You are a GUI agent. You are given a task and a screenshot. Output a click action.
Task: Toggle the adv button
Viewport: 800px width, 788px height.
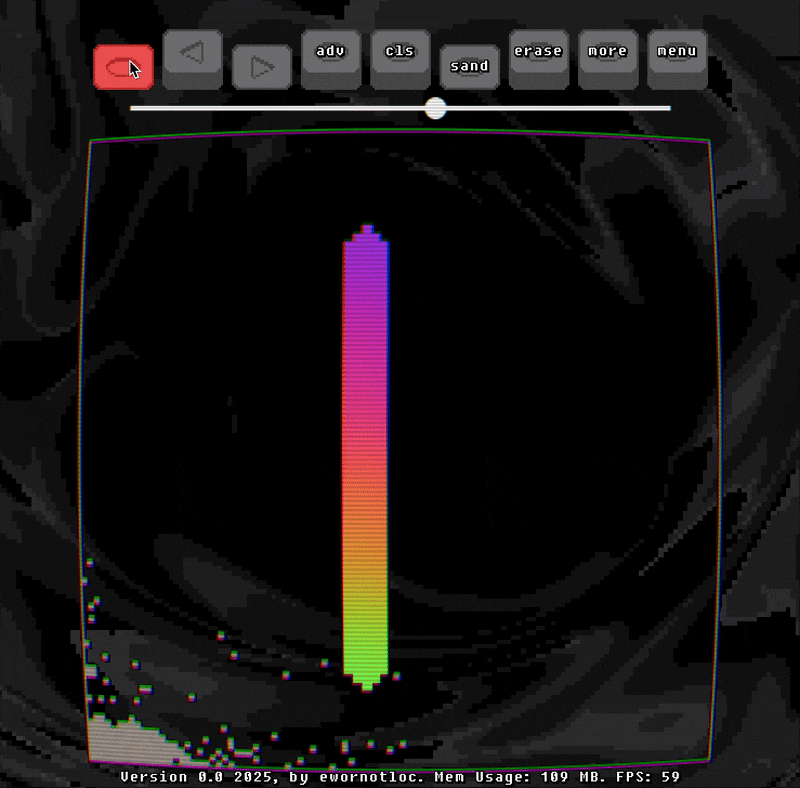click(x=331, y=60)
